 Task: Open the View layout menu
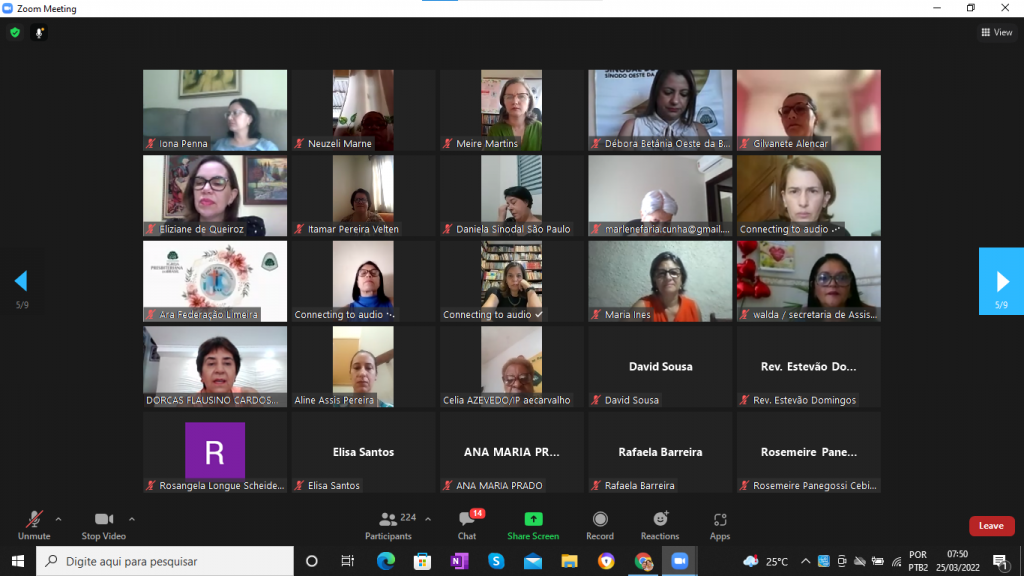click(997, 32)
